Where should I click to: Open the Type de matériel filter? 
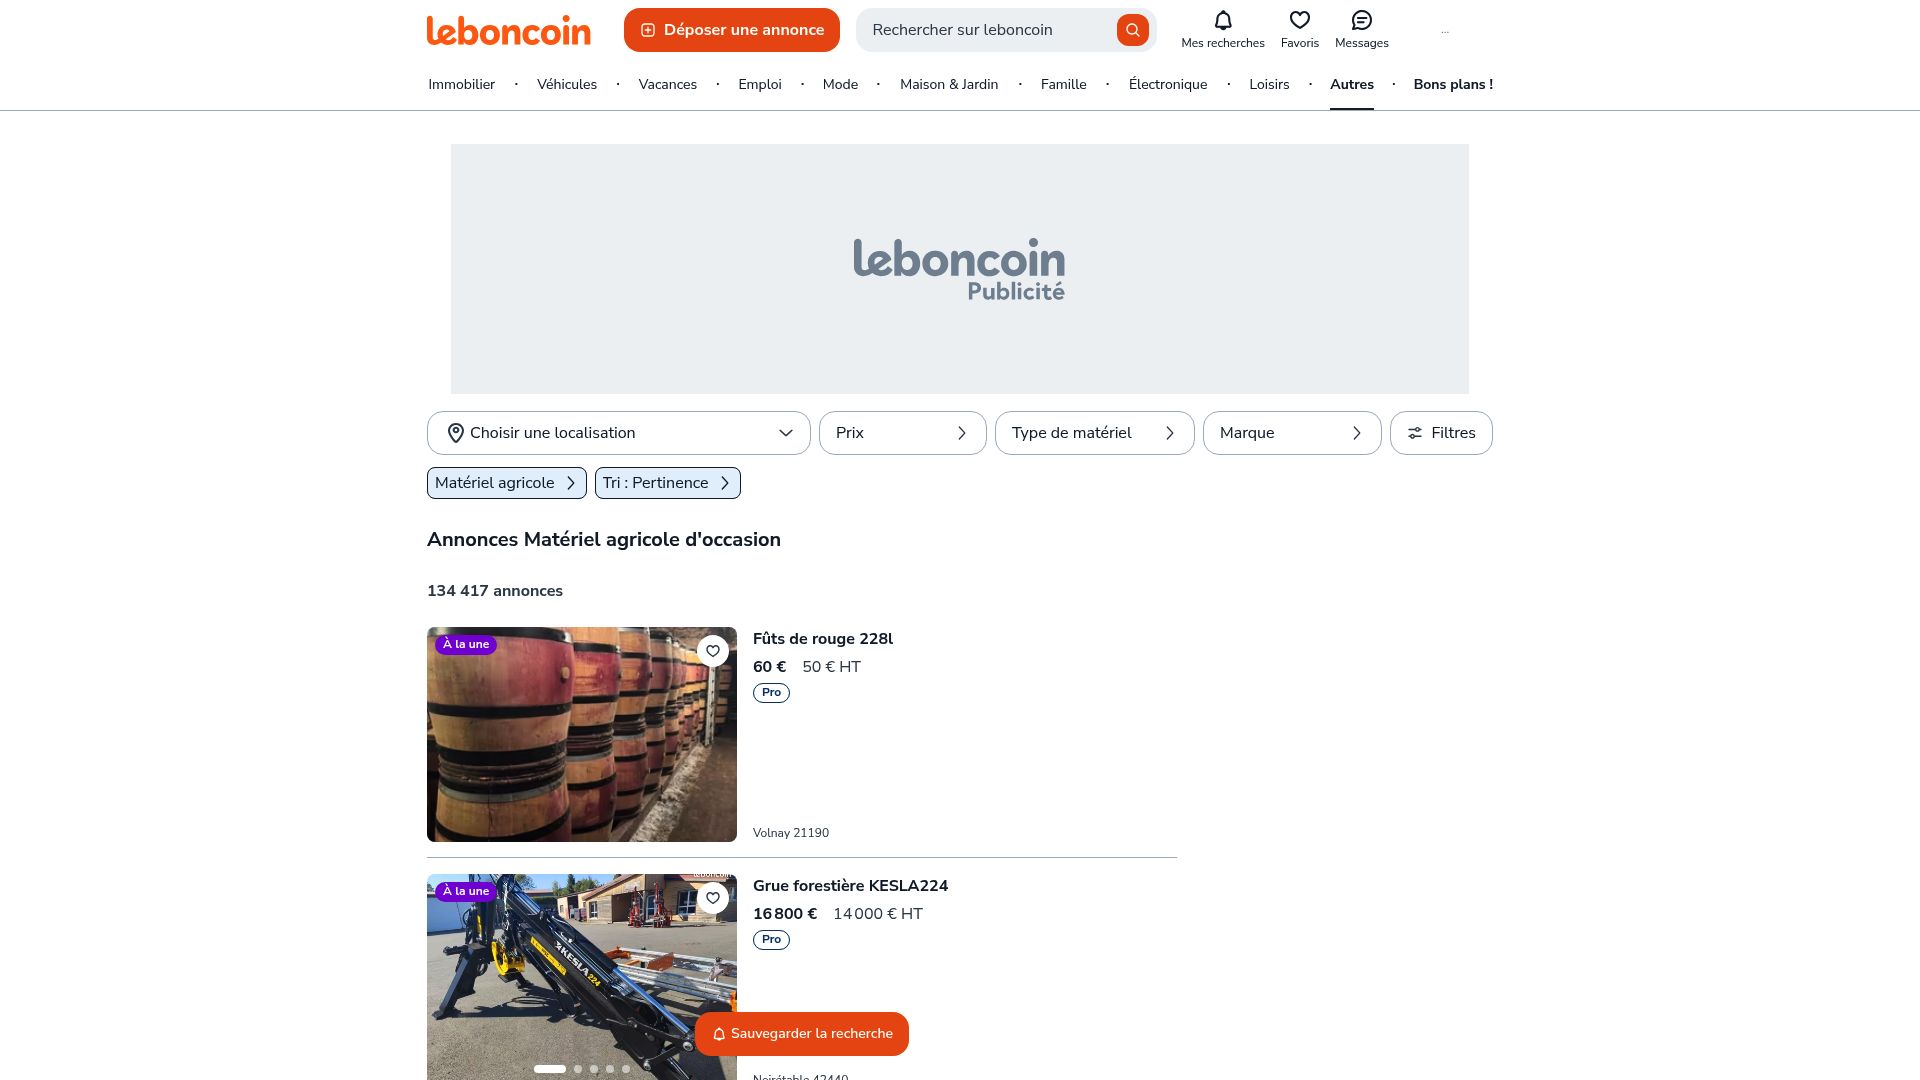[1094, 433]
